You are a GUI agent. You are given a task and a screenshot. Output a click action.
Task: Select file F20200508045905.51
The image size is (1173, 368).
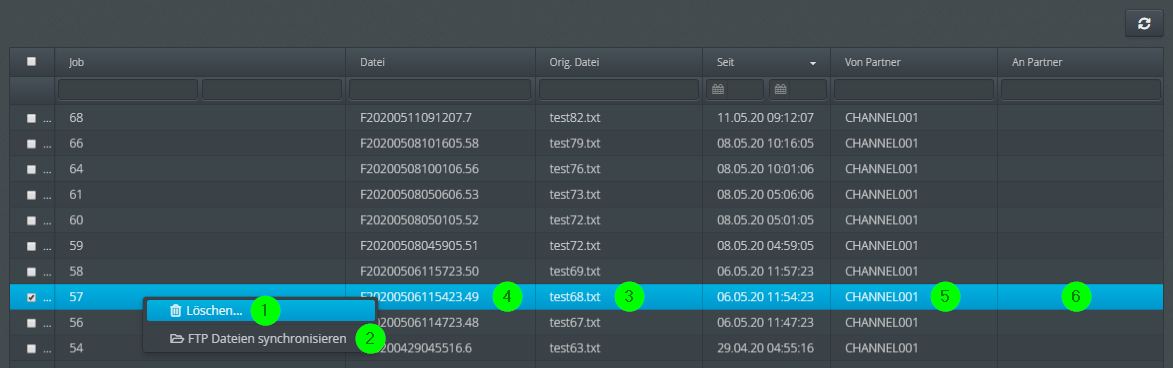[420, 246]
